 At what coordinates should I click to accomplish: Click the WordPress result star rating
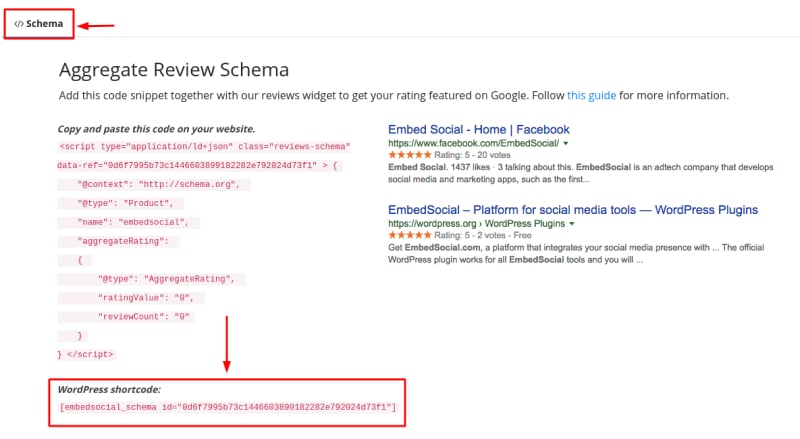(x=410, y=235)
